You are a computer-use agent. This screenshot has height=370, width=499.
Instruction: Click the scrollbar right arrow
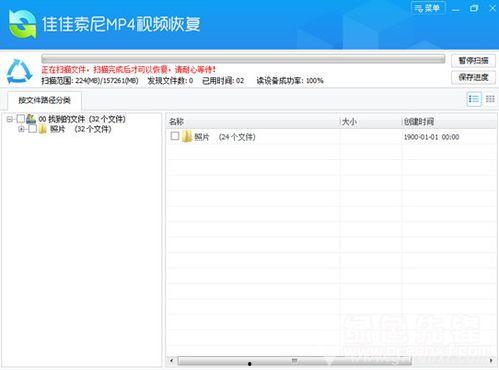coord(491,361)
